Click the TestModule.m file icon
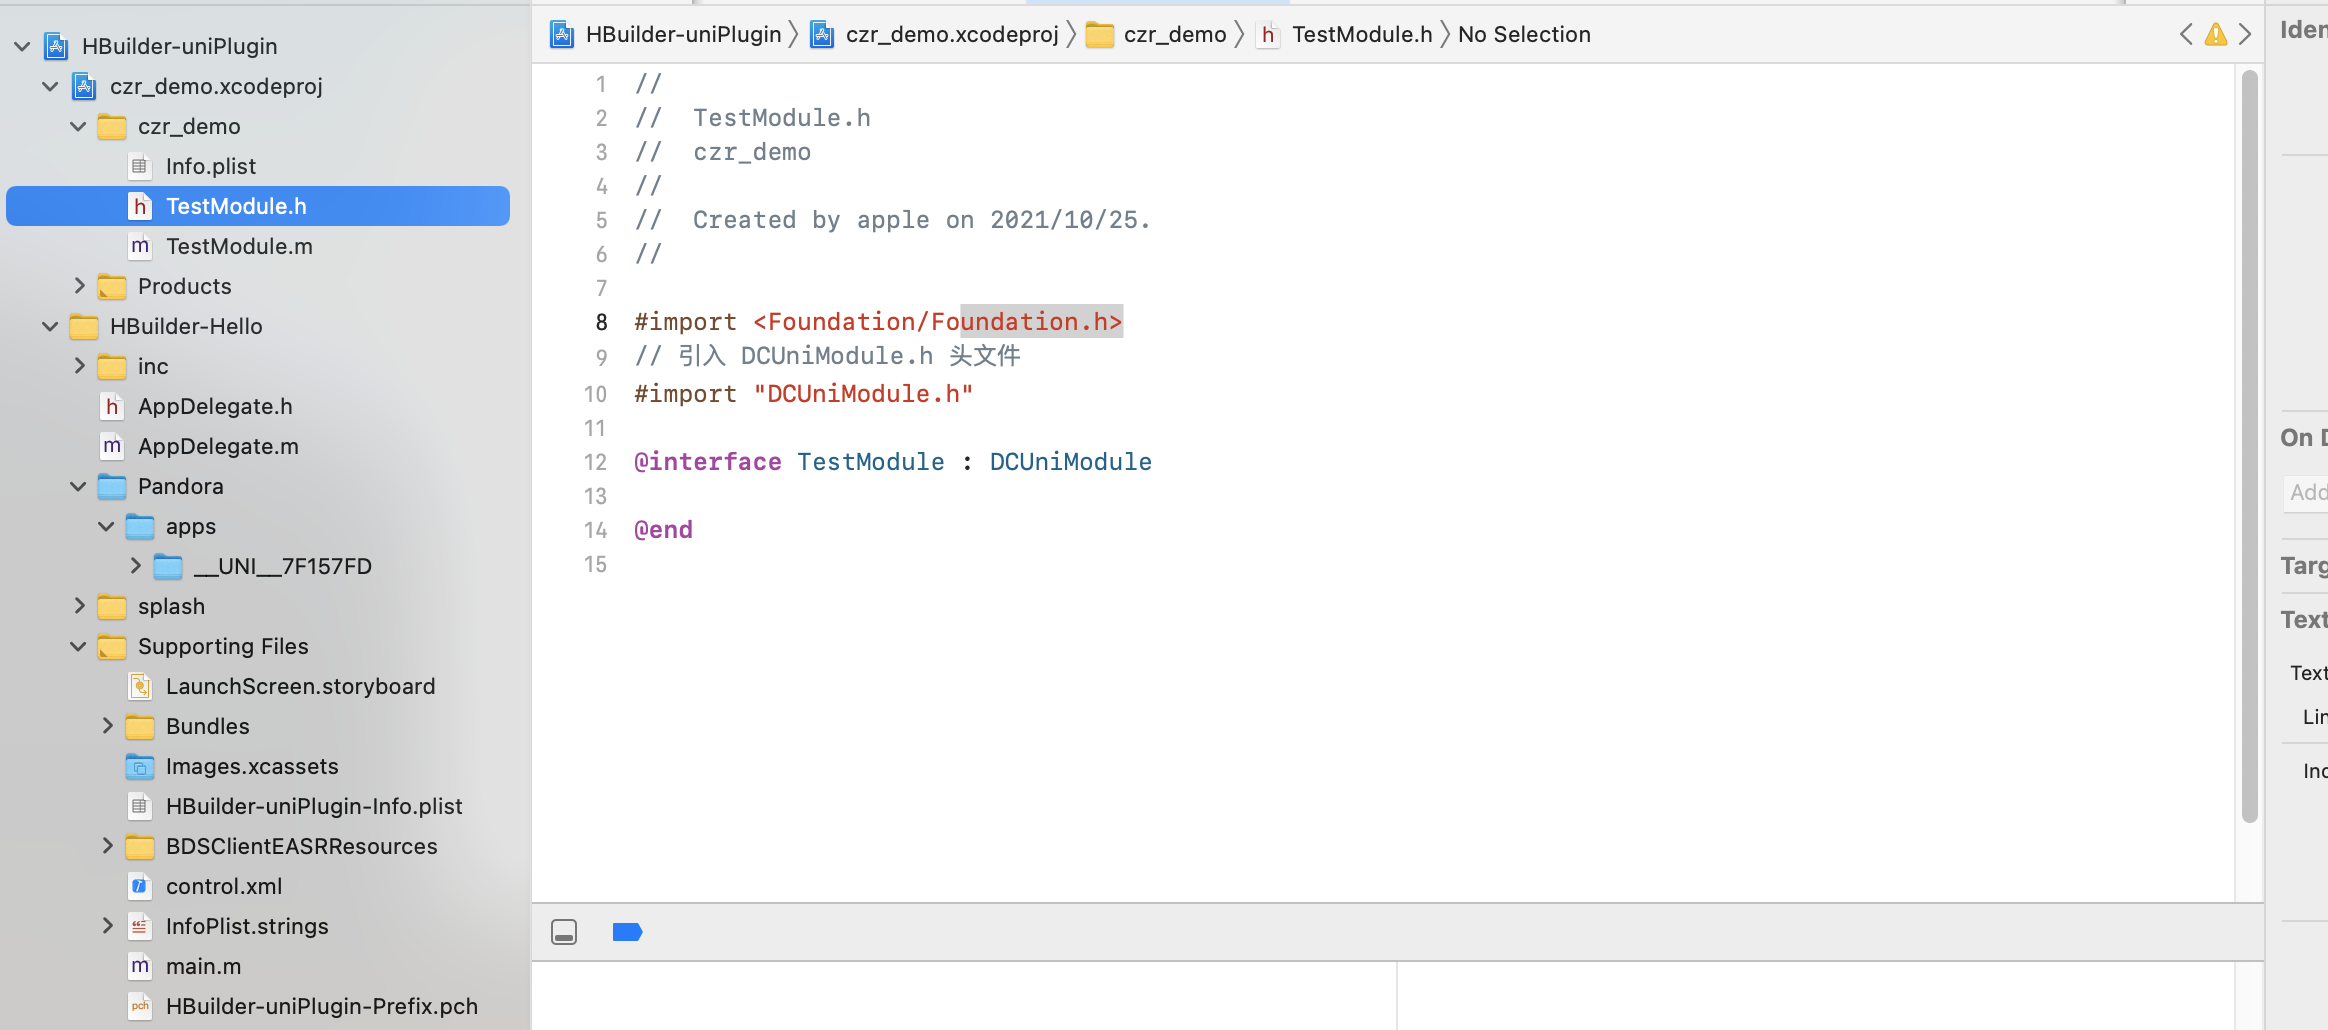This screenshot has height=1030, width=2328. [140, 246]
